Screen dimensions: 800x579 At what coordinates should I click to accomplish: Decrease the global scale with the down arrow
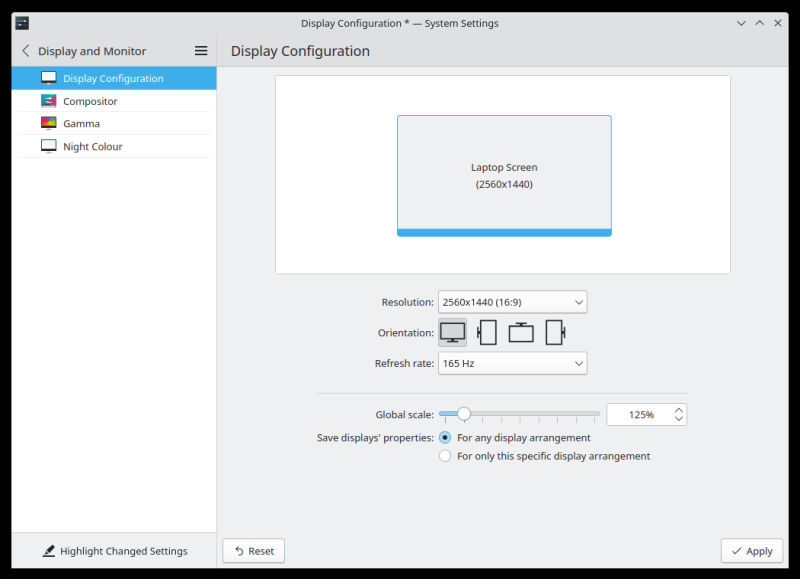[x=679, y=420]
